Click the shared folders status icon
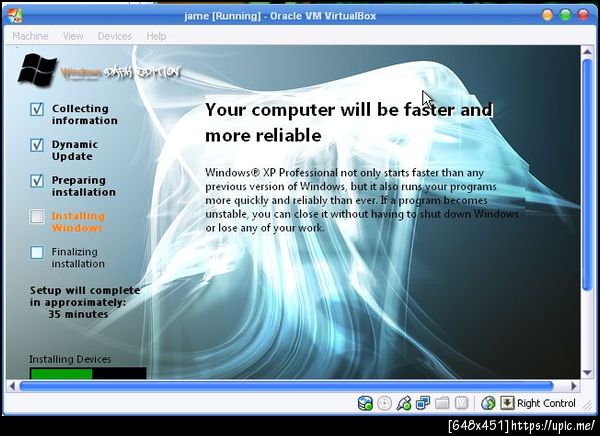The width and height of the screenshot is (600, 436). (x=442, y=403)
